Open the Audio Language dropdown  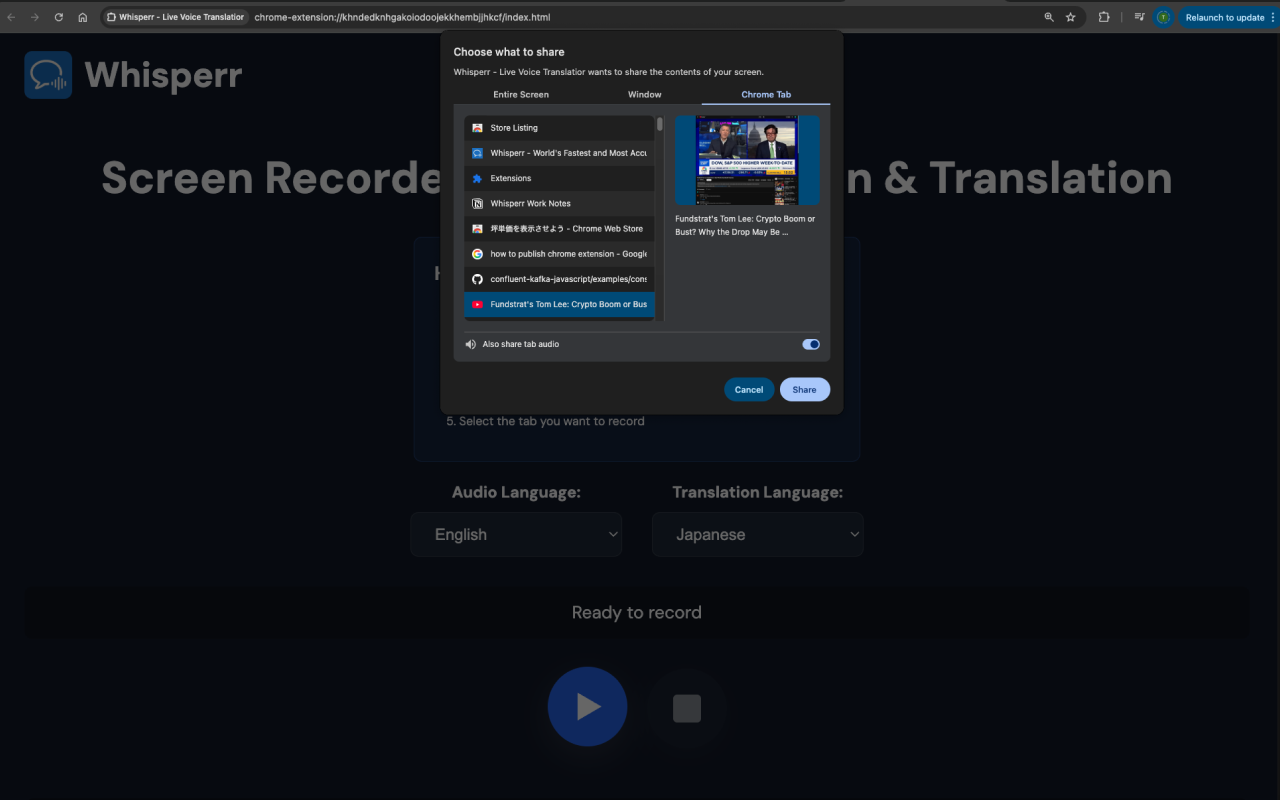[516, 535]
